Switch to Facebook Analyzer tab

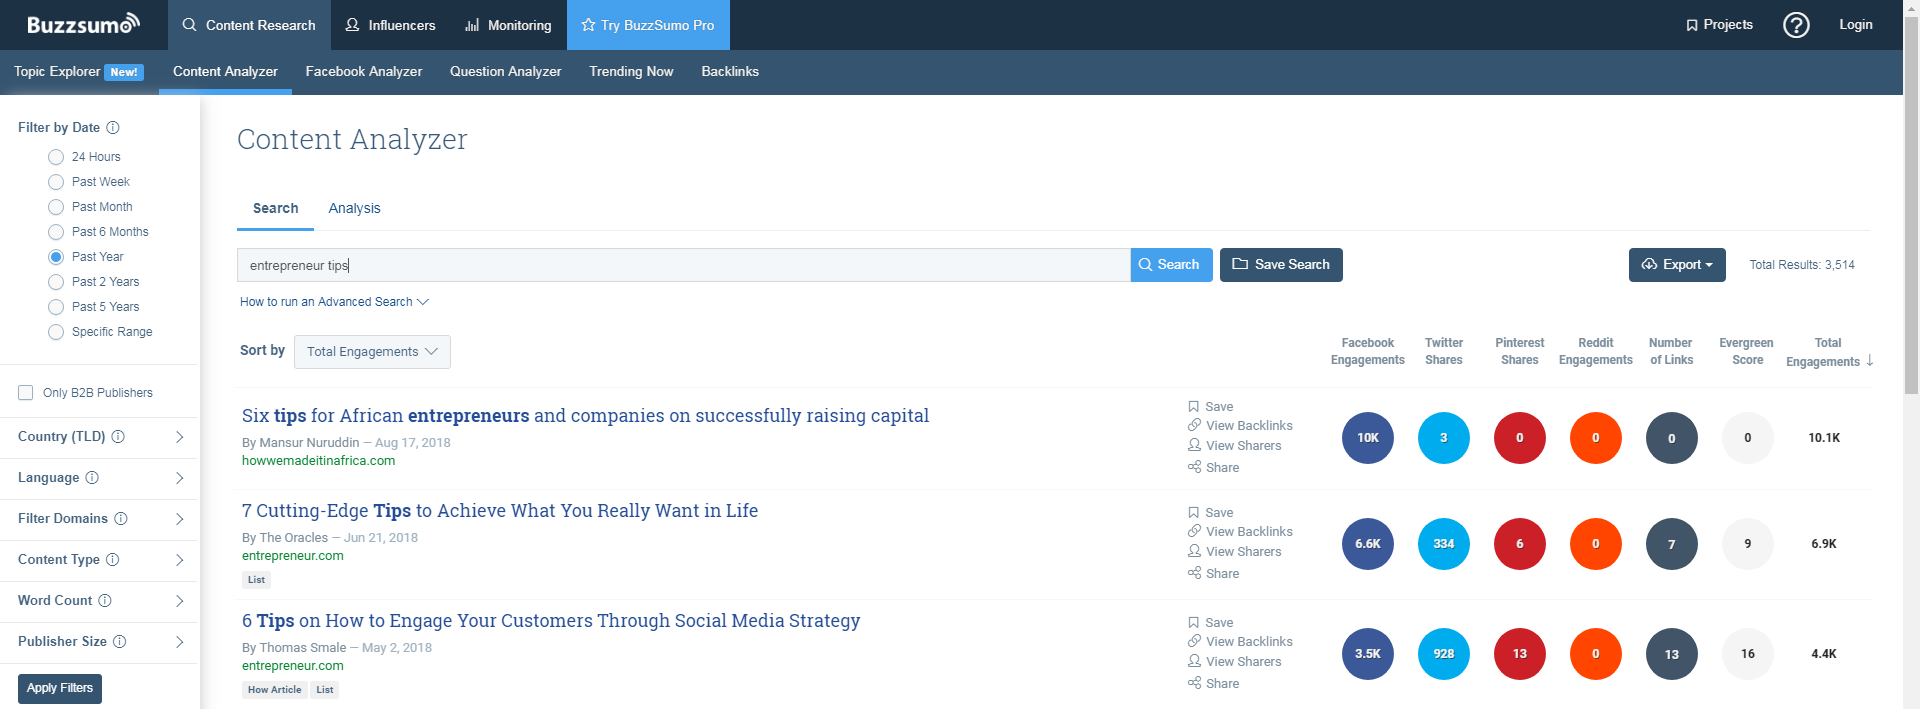(364, 72)
